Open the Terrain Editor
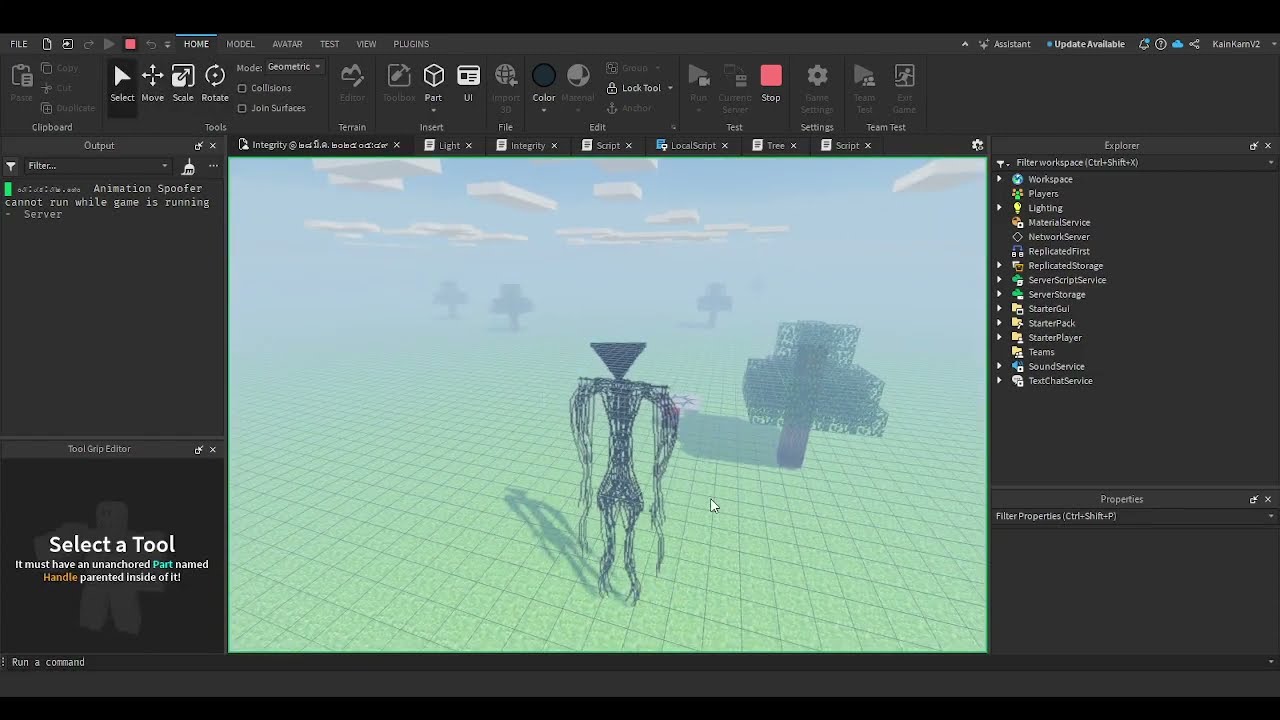Image resolution: width=1280 pixels, height=720 pixels. pyautogui.click(x=352, y=83)
